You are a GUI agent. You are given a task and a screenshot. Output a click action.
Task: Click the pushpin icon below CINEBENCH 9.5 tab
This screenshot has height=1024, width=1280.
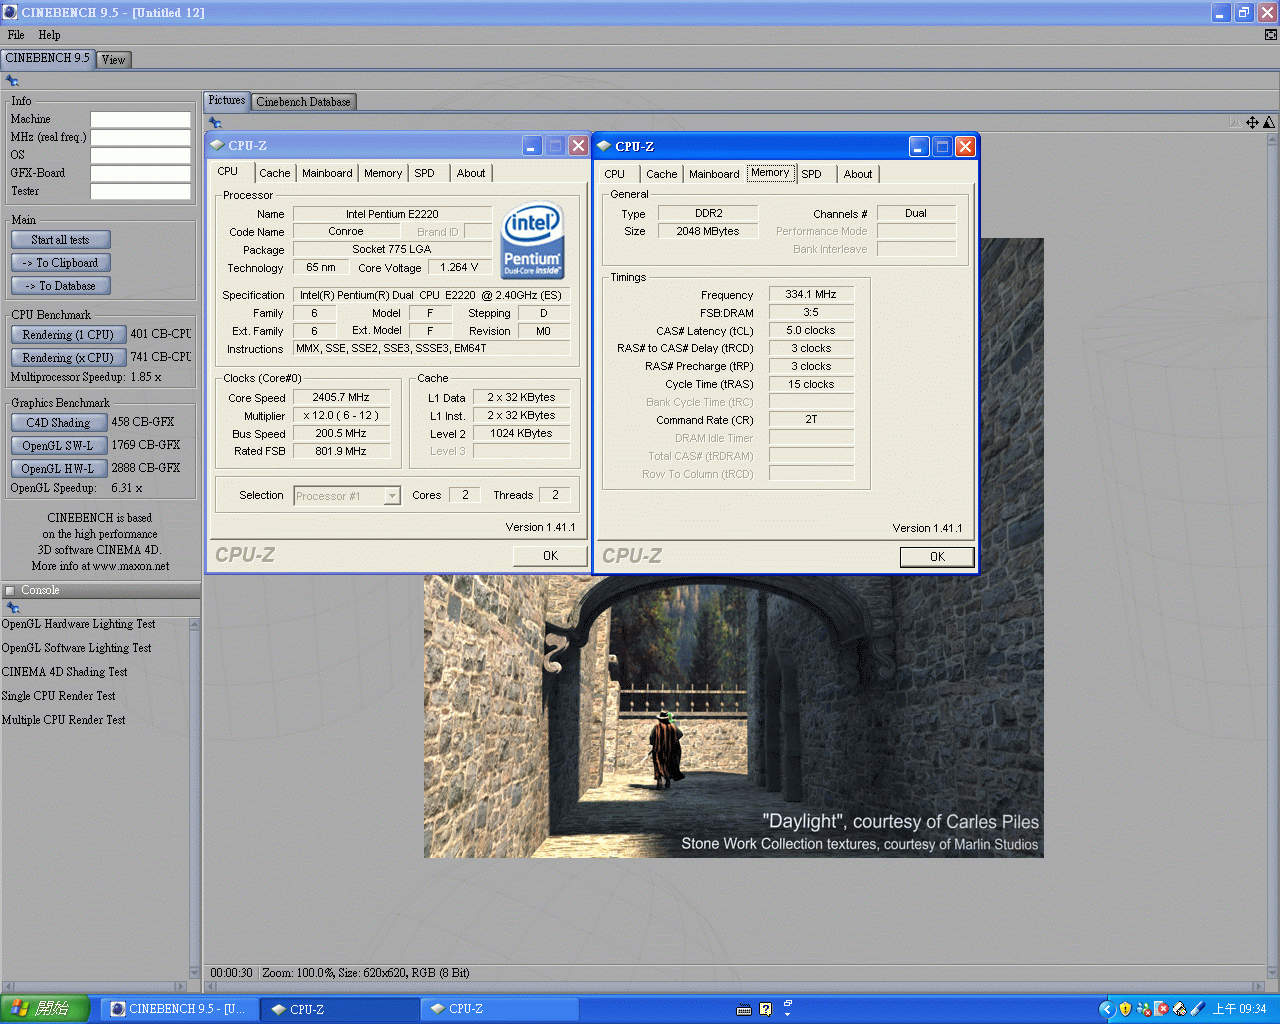(12, 81)
